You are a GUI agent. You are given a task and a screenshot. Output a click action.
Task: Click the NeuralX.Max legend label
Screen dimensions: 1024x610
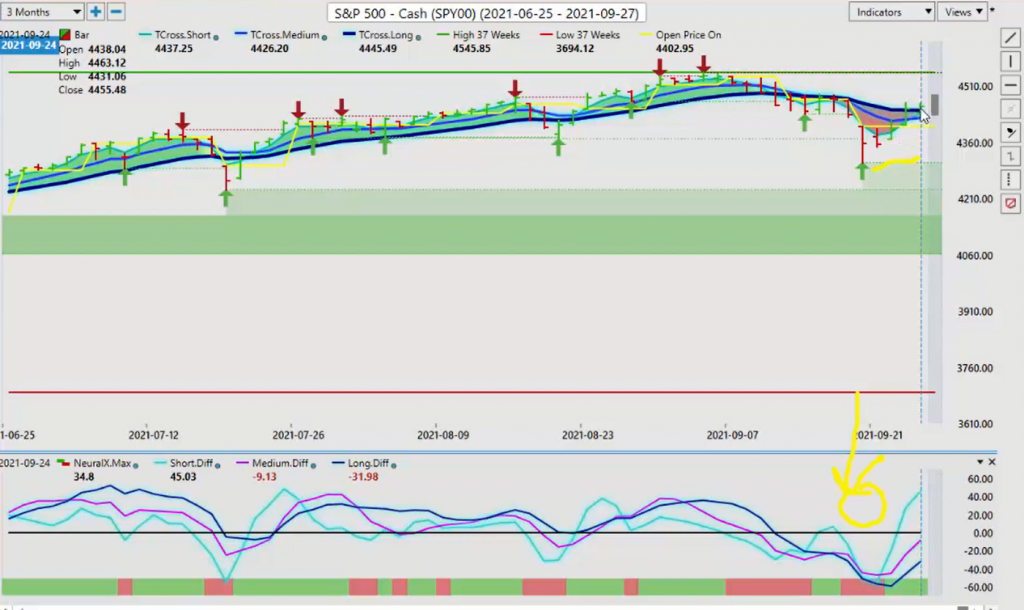[x=103, y=463]
